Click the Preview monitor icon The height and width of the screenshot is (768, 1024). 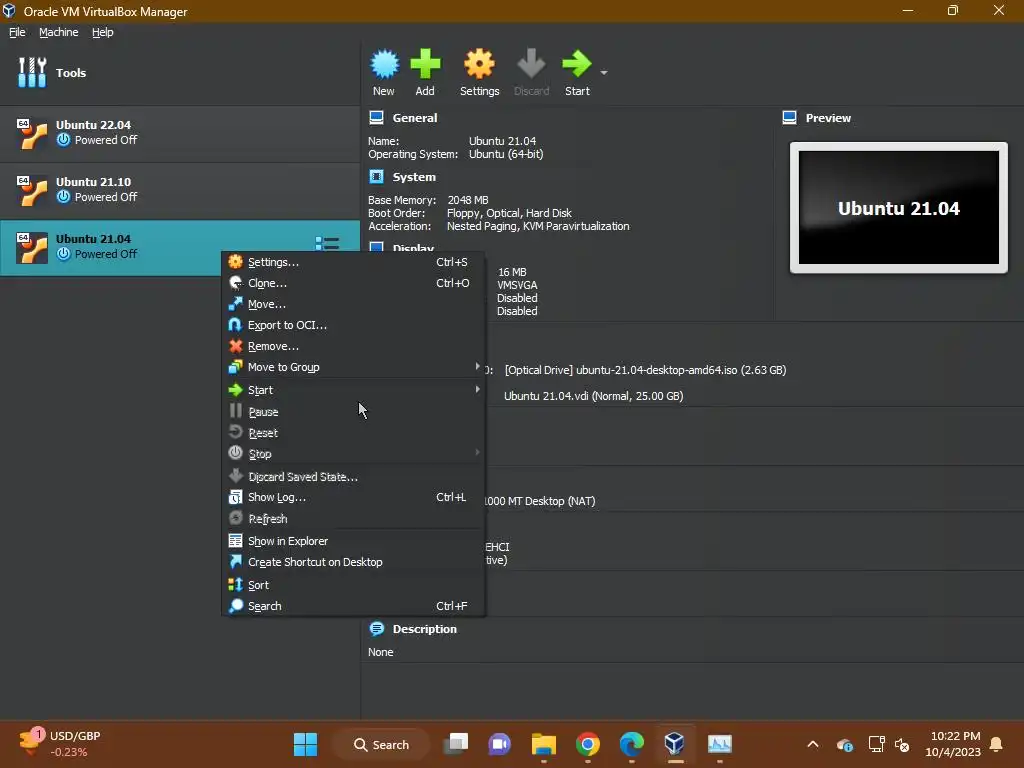[x=790, y=118]
